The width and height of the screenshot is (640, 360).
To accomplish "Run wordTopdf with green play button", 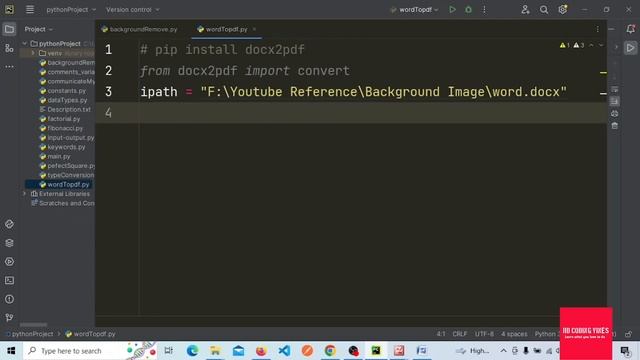I will click(452, 9).
